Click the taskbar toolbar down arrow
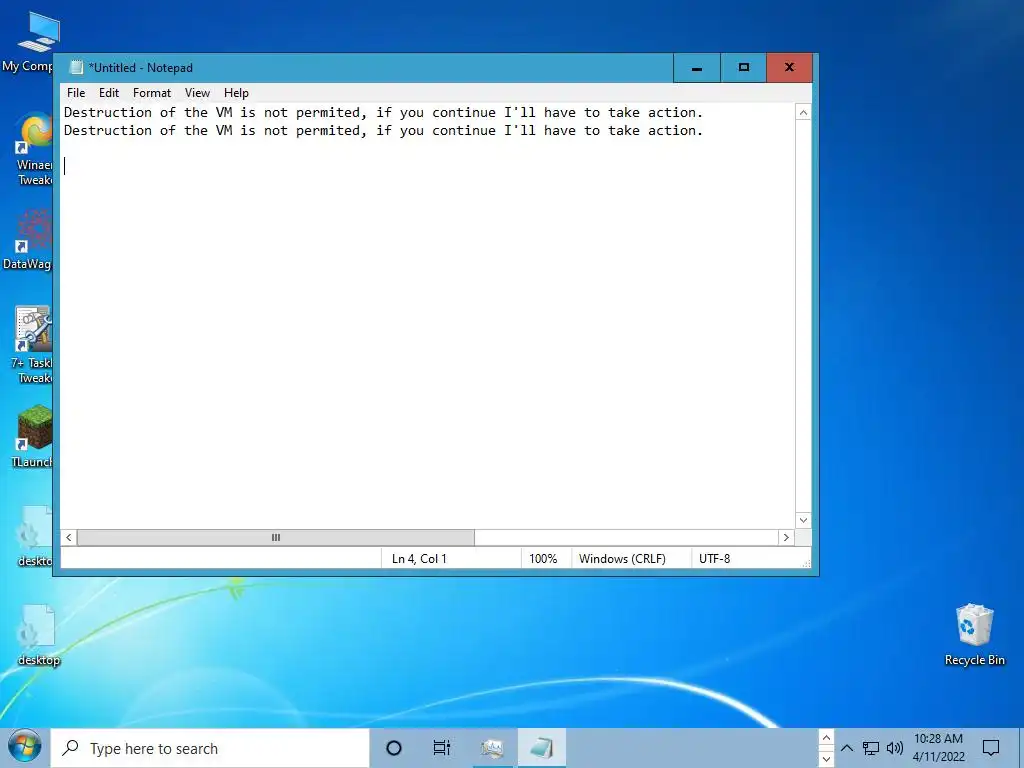The width and height of the screenshot is (1024, 768). (x=826, y=758)
